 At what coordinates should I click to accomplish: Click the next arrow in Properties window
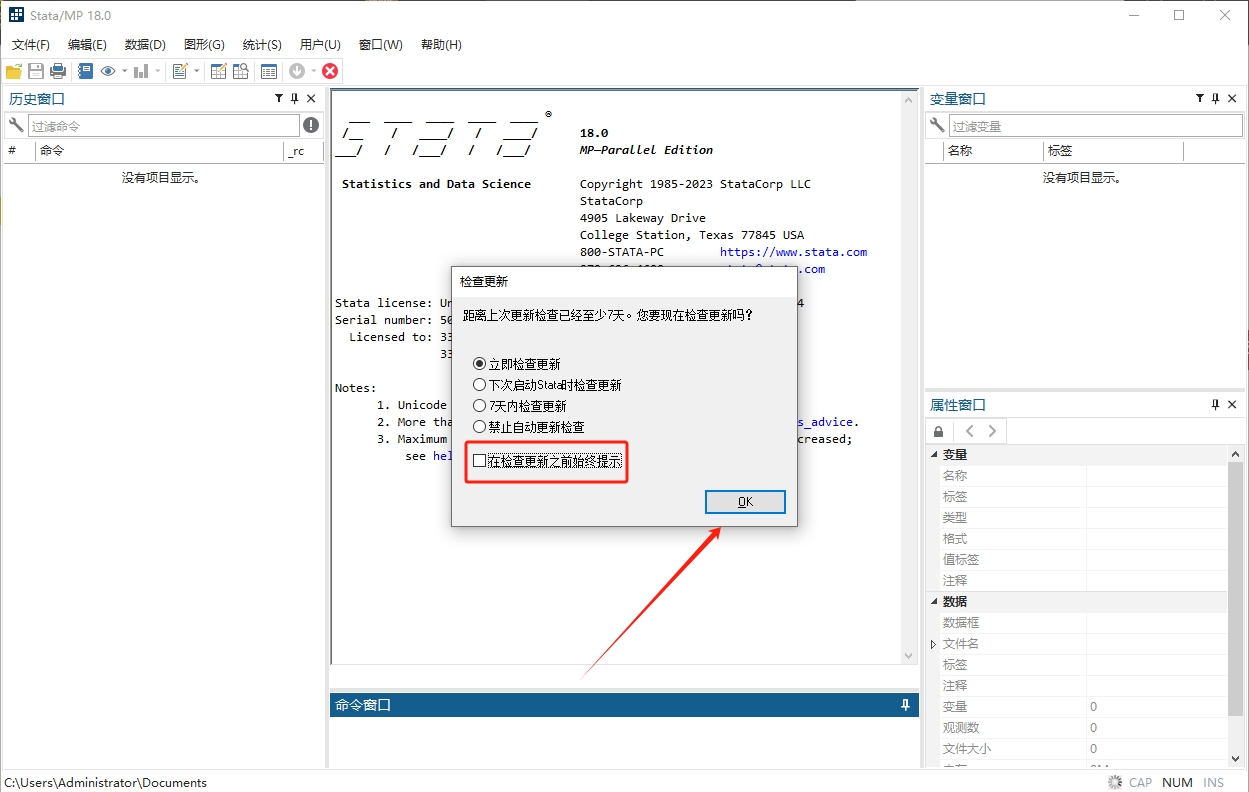coord(992,431)
